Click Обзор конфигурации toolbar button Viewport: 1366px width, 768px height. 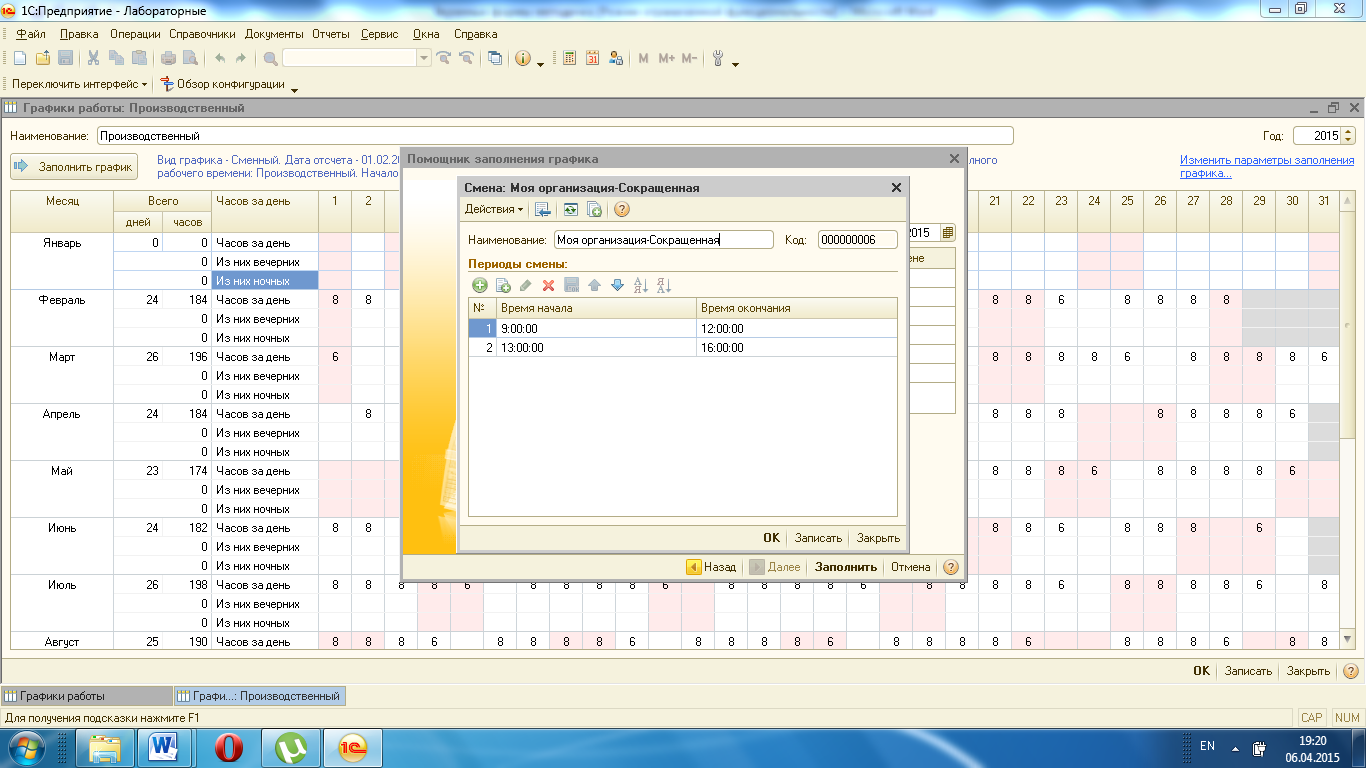pyautogui.click(x=222, y=84)
